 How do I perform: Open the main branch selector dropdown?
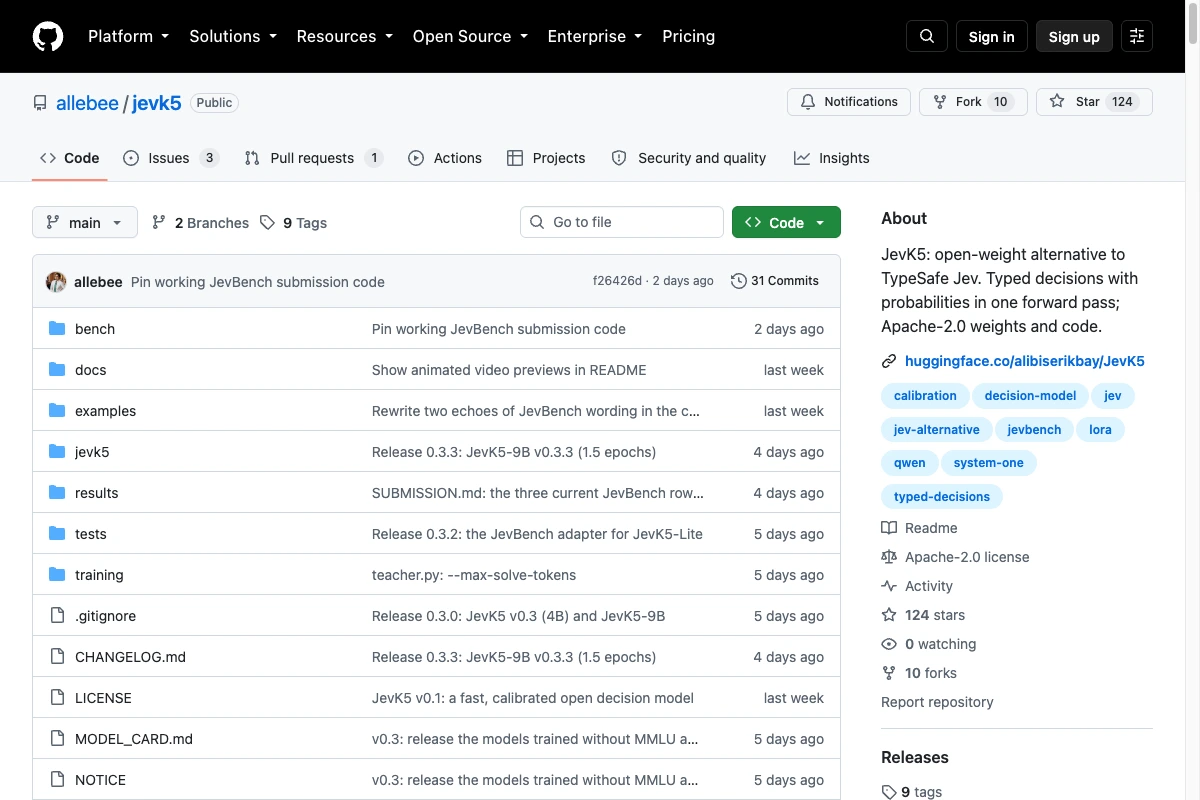click(x=85, y=223)
